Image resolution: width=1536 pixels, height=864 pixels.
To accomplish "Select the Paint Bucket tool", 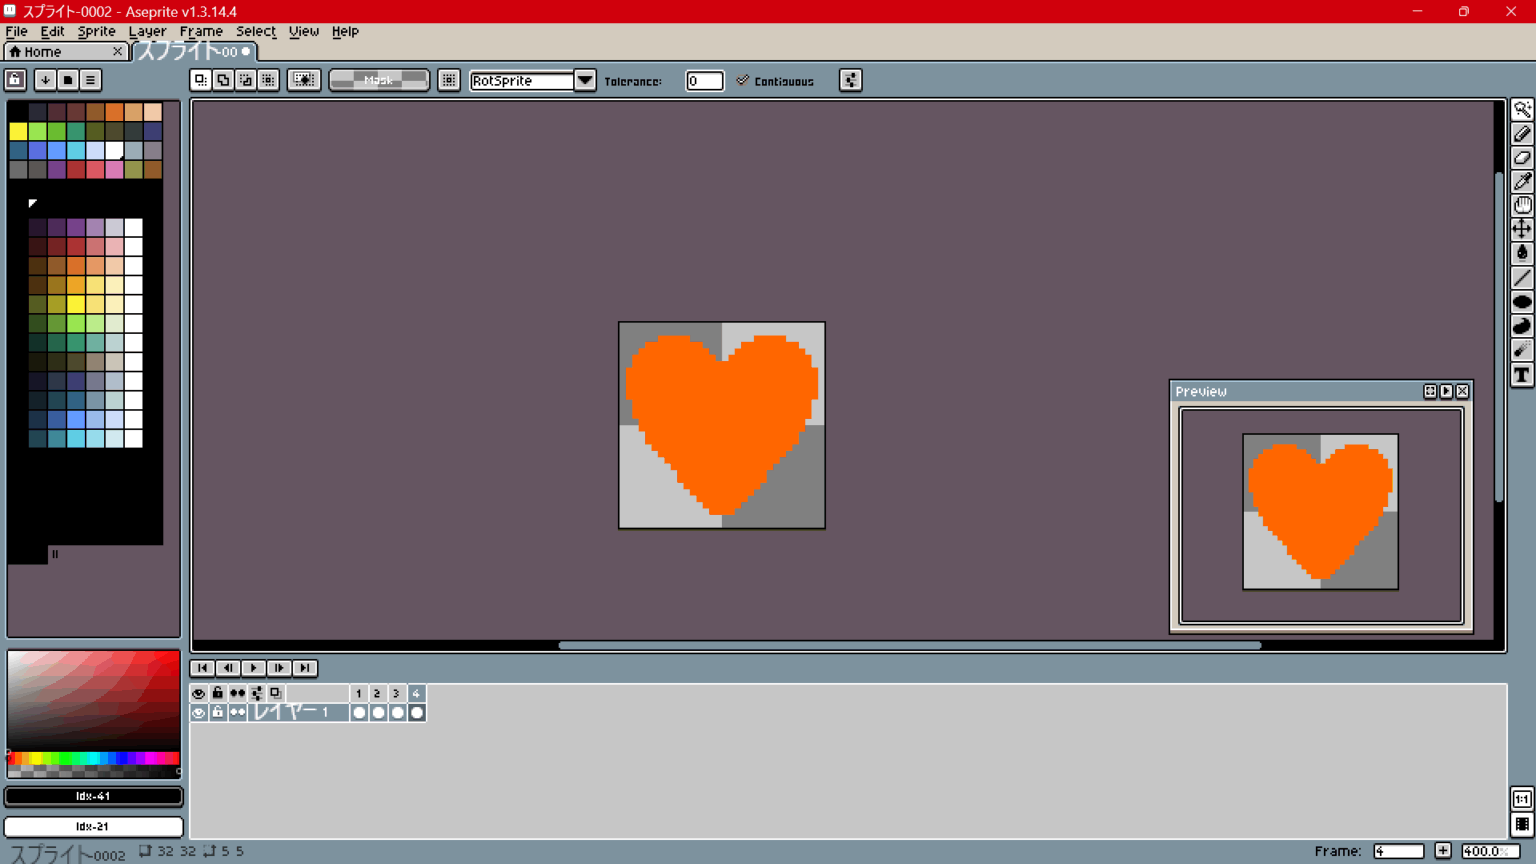I will point(1523,253).
